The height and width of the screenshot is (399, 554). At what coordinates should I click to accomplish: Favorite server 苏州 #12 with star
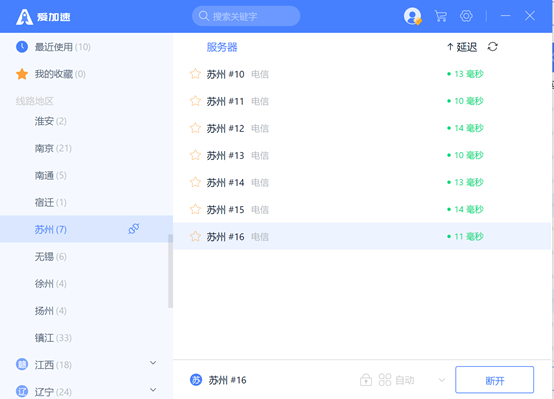point(195,128)
